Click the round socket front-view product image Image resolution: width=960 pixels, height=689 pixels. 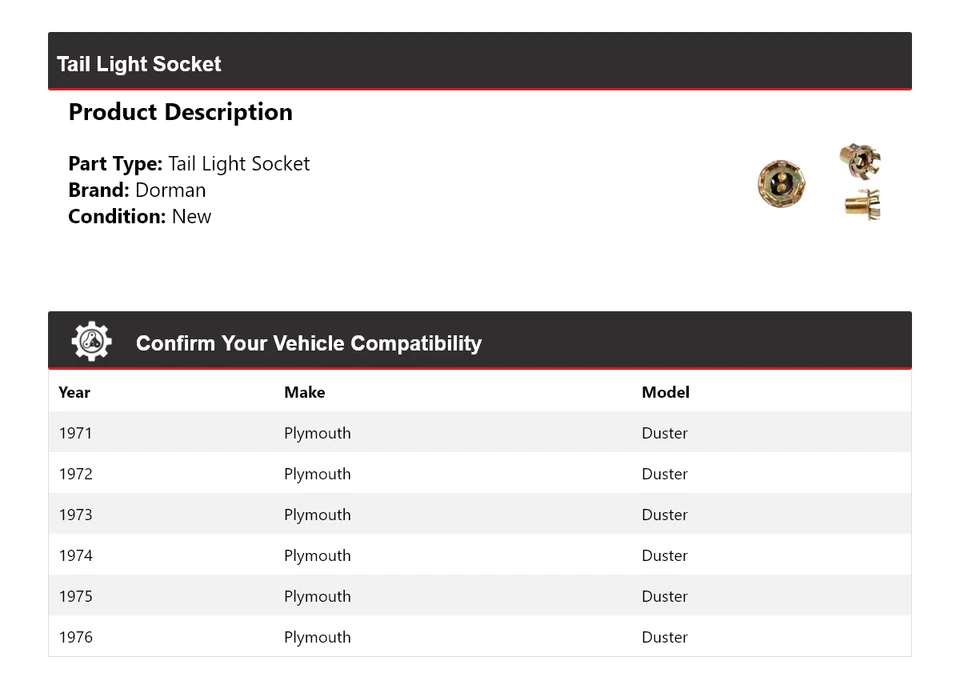[781, 185]
